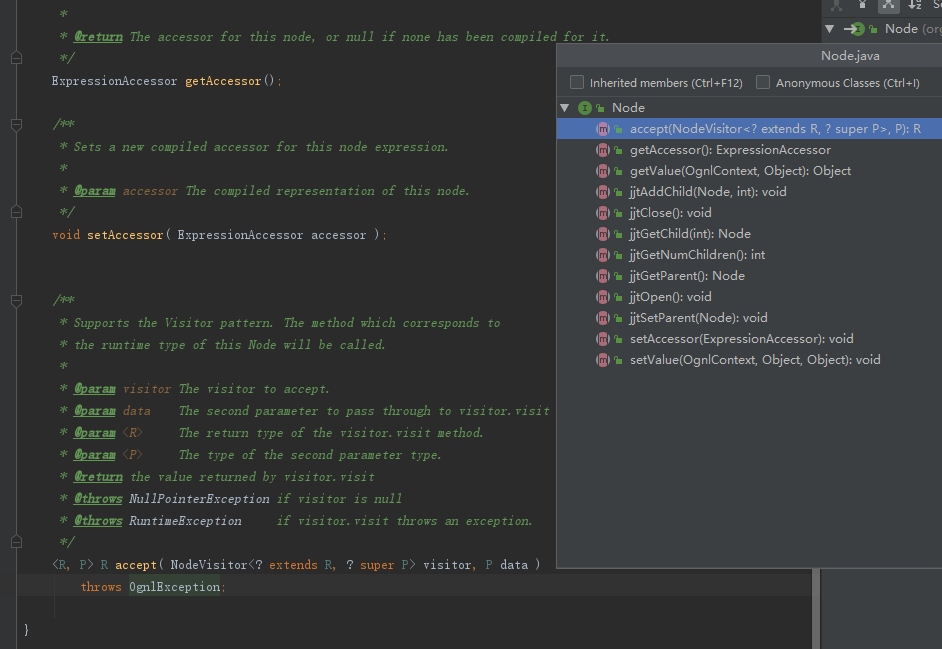Jump to setAccessor(ExpressionAccessor): void
The image size is (942, 649).
pos(741,339)
